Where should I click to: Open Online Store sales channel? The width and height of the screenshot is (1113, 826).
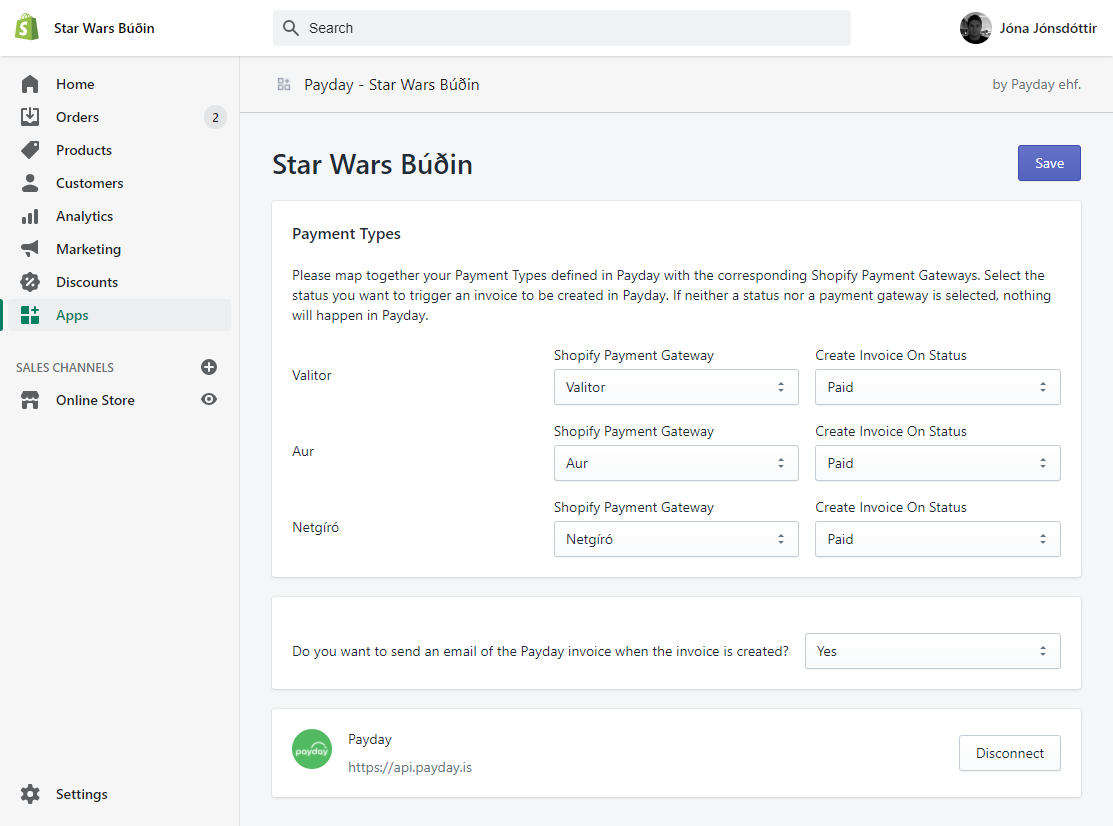(95, 400)
